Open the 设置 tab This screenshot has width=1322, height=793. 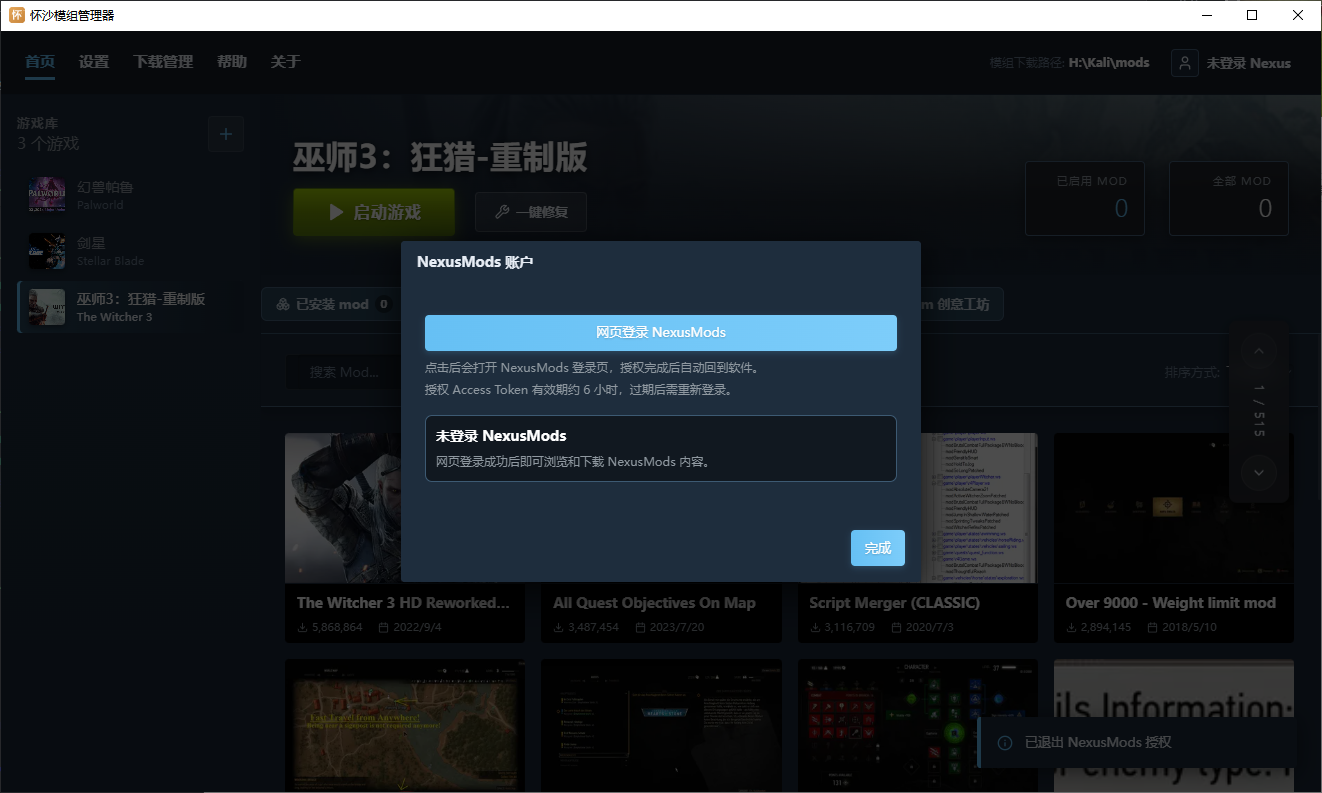point(94,62)
